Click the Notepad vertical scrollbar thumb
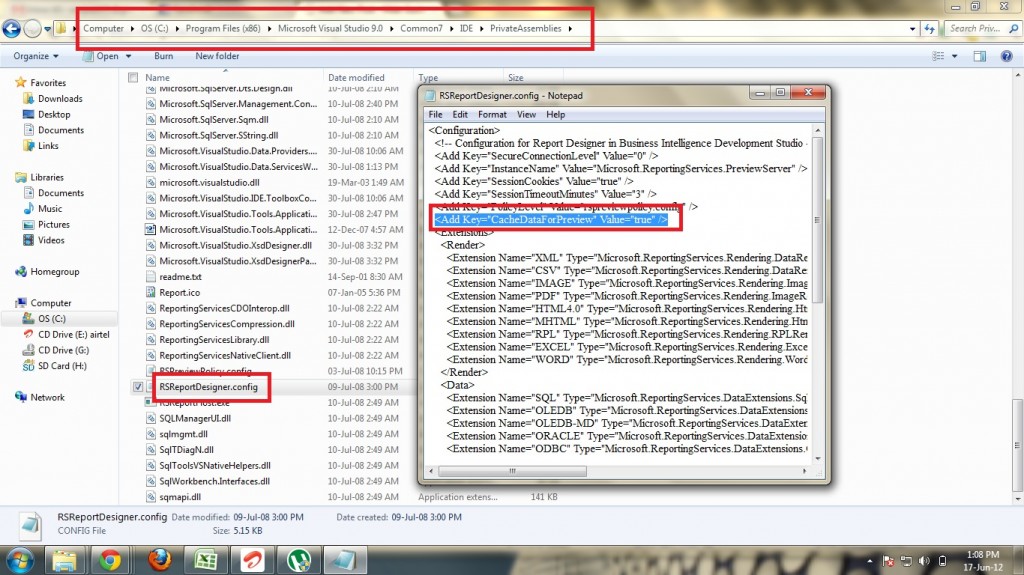The height and width of the screenshot is (575, 1024). 817,221
